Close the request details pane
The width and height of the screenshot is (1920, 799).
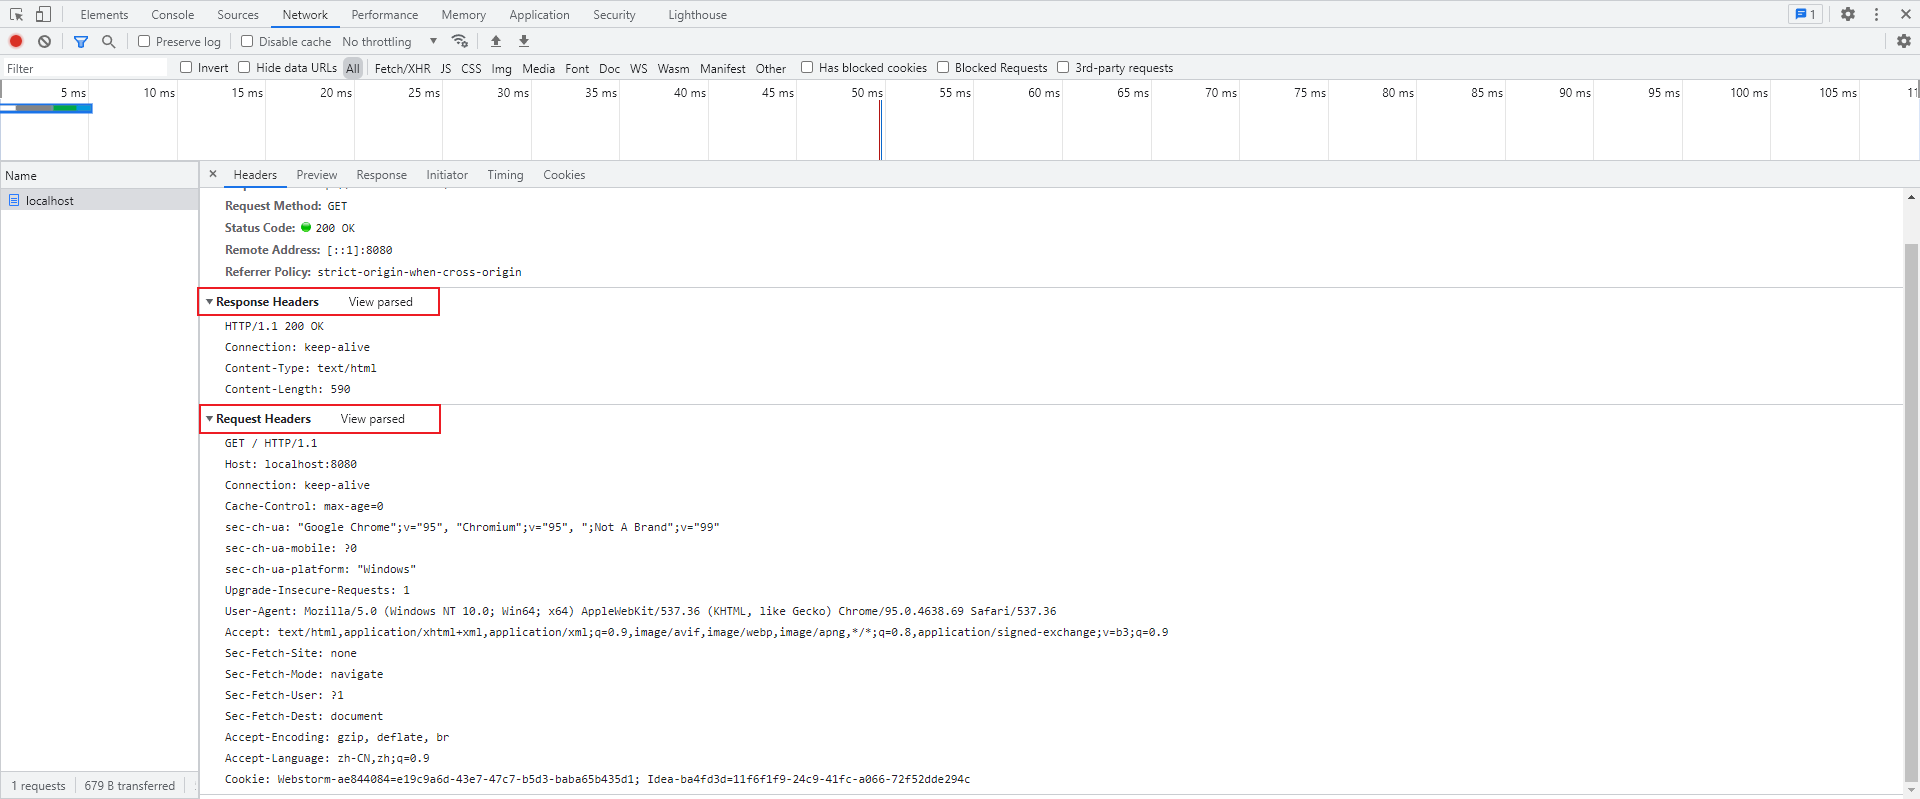pyautogui.click(x=213, y=174)
